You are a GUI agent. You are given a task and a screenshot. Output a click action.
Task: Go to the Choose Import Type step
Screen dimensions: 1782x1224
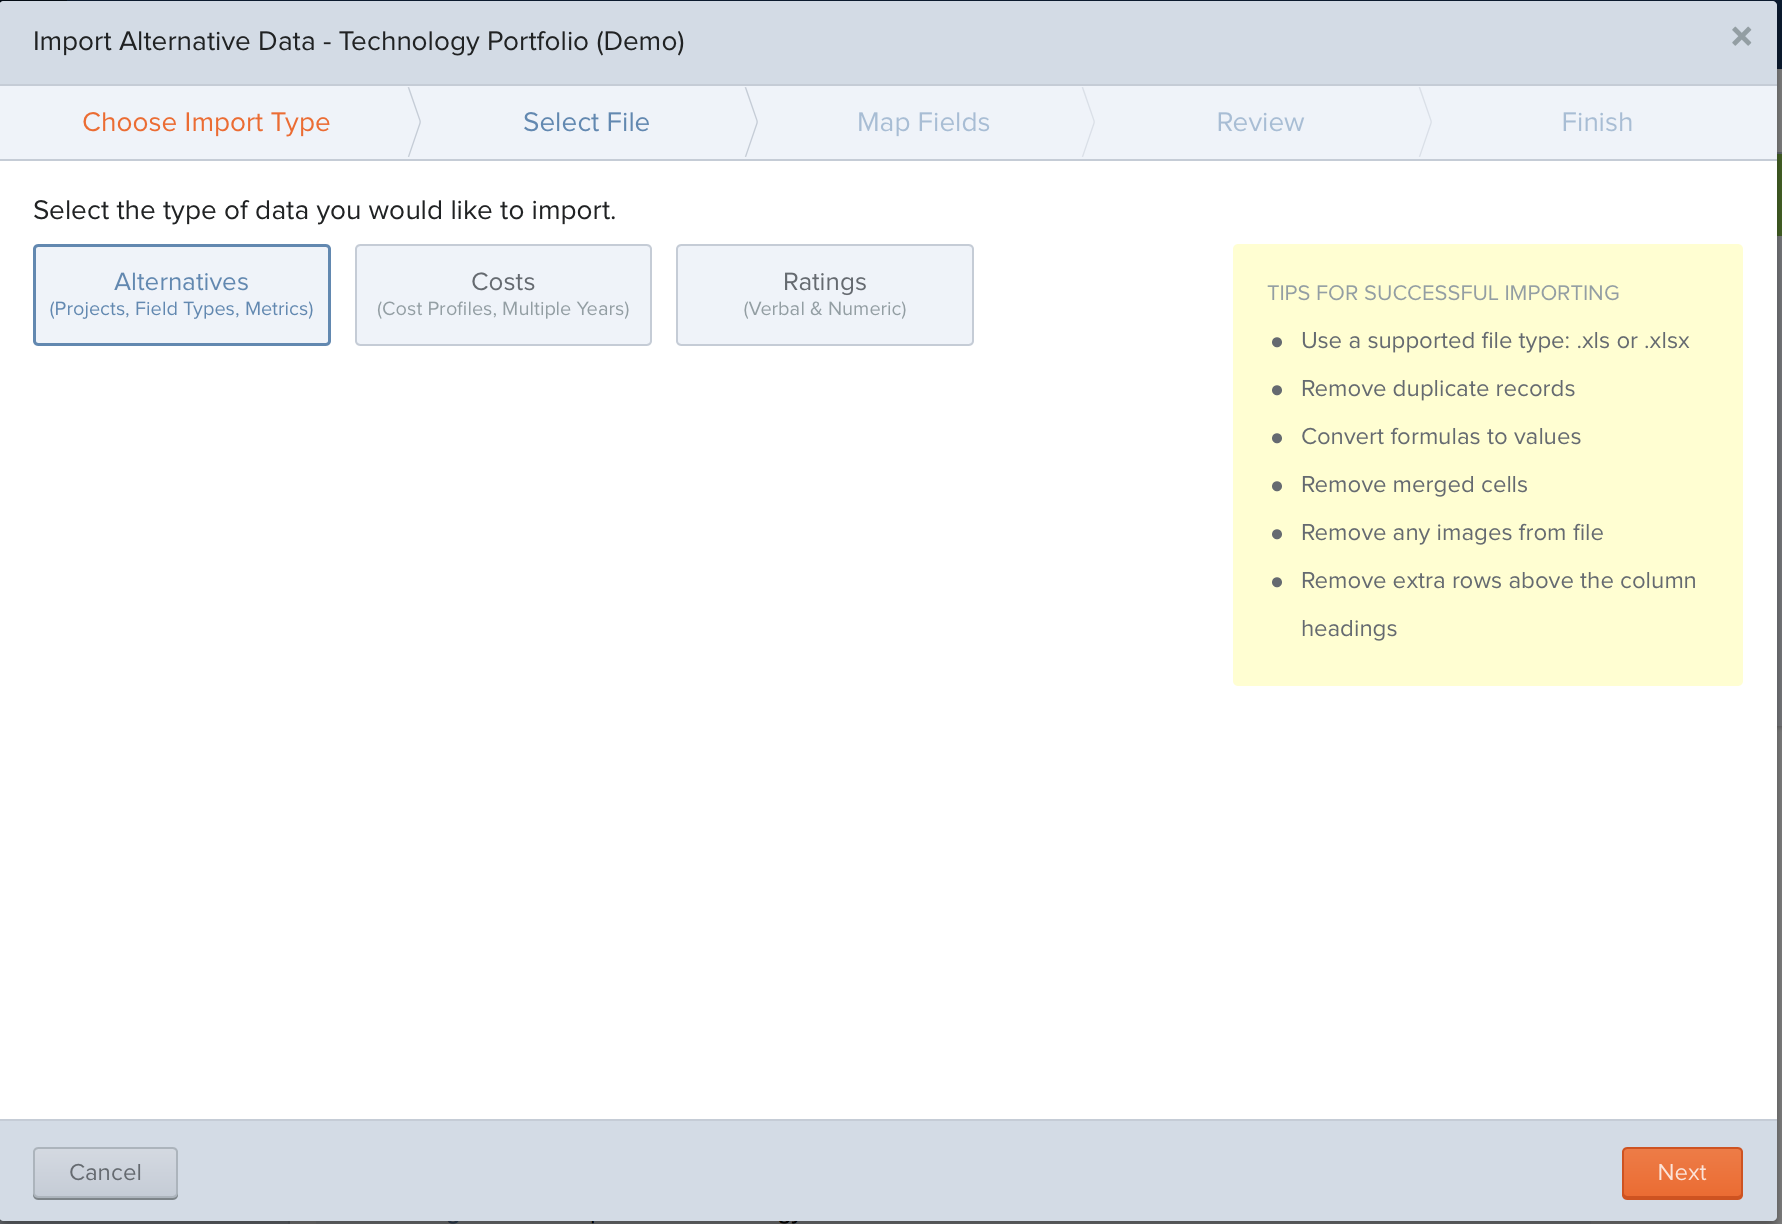tap(206, 122)
